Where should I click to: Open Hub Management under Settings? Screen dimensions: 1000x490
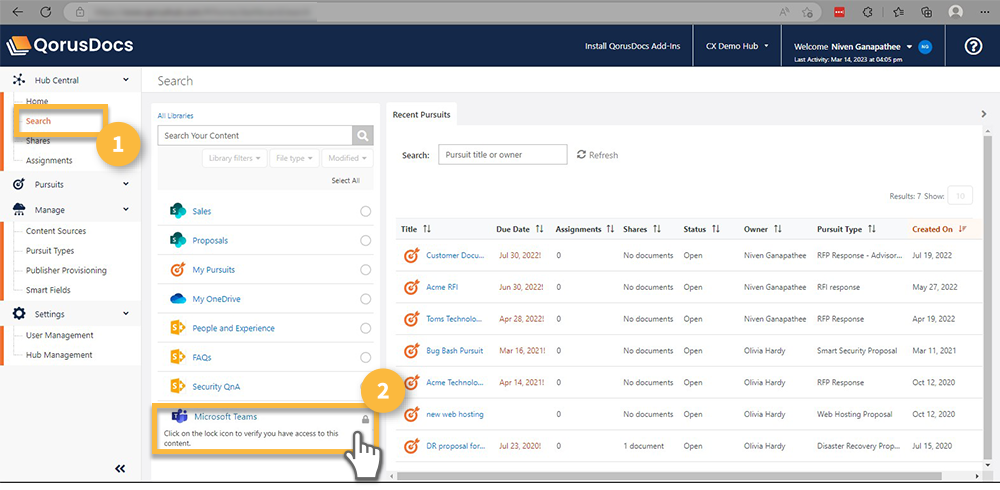[59, 355]
